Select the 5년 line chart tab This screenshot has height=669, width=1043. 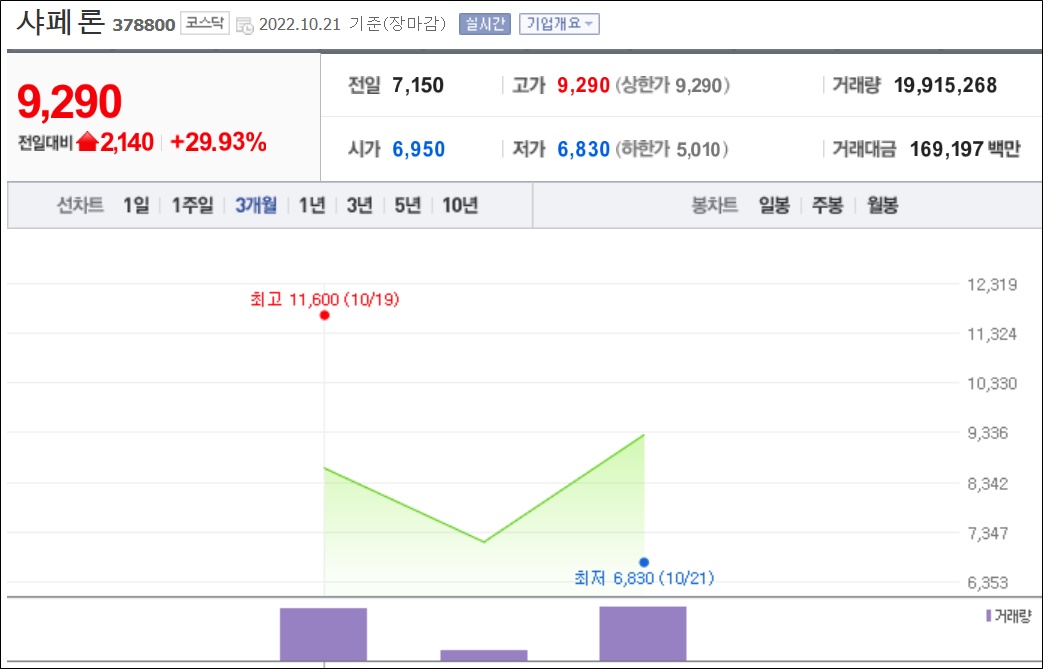coord(407,205)
